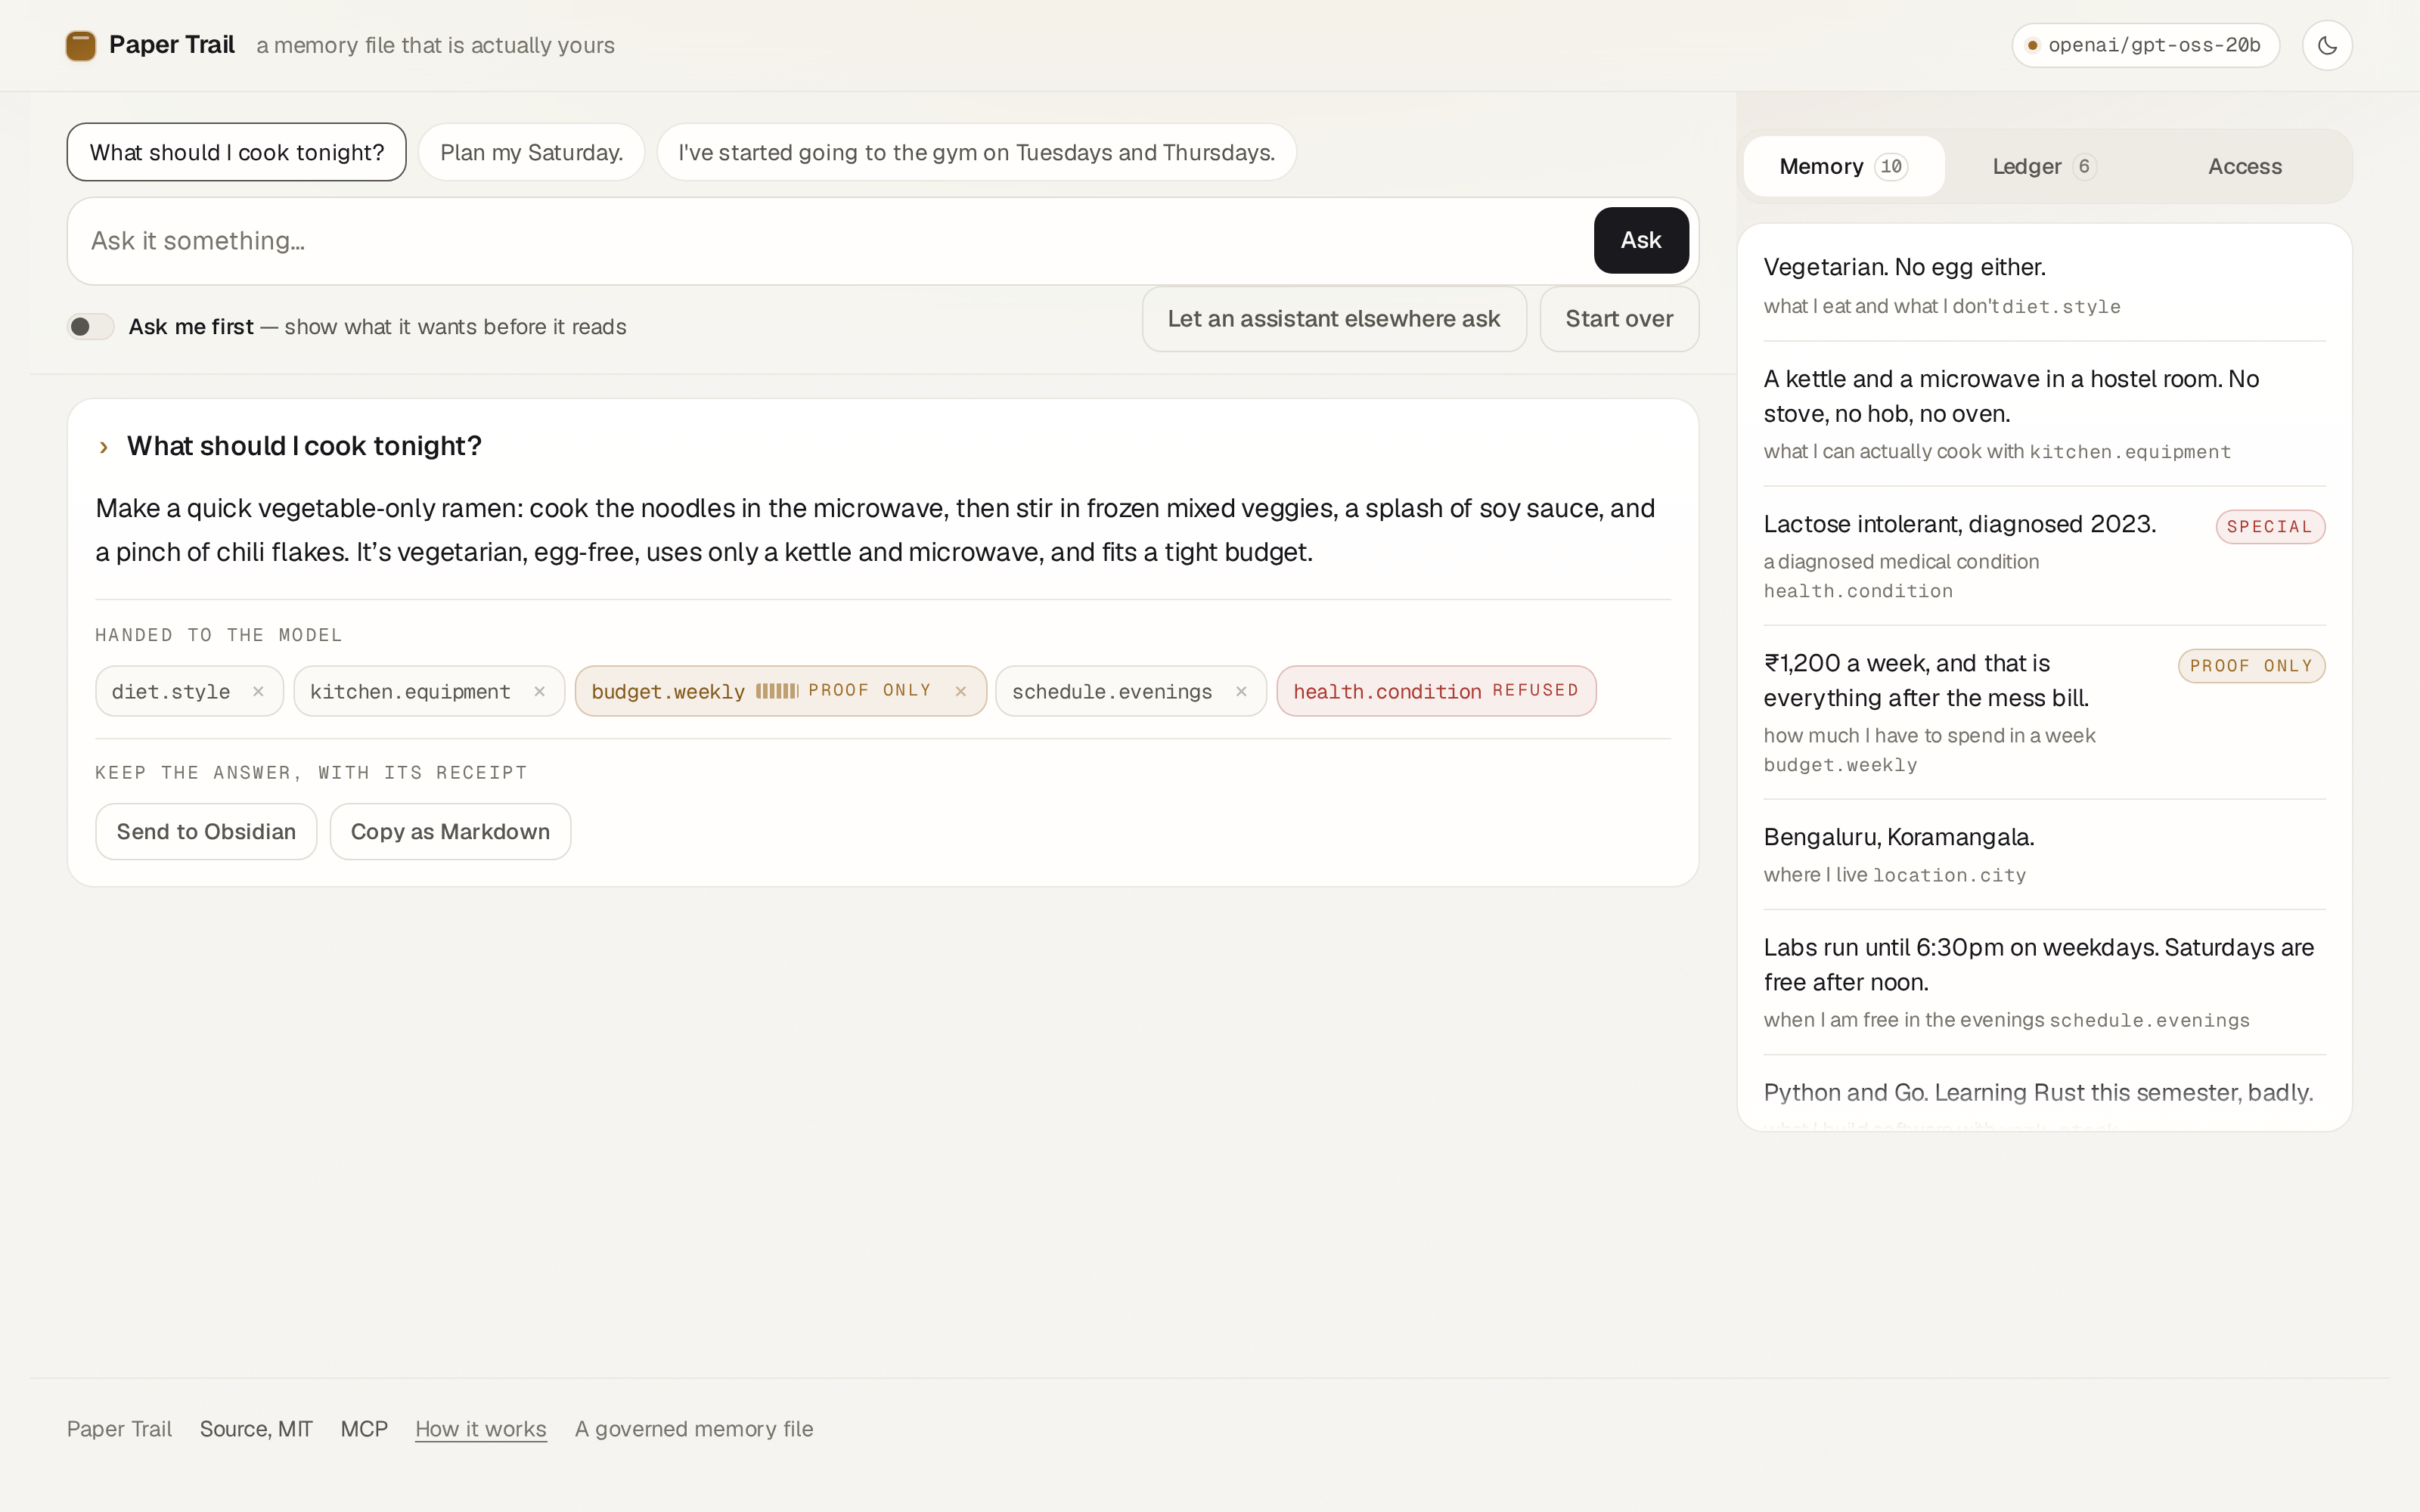The height and width of the screenshot is (1512, 2420).
Task: Open the 'How it works' link
Action: tap(481, 1429)
